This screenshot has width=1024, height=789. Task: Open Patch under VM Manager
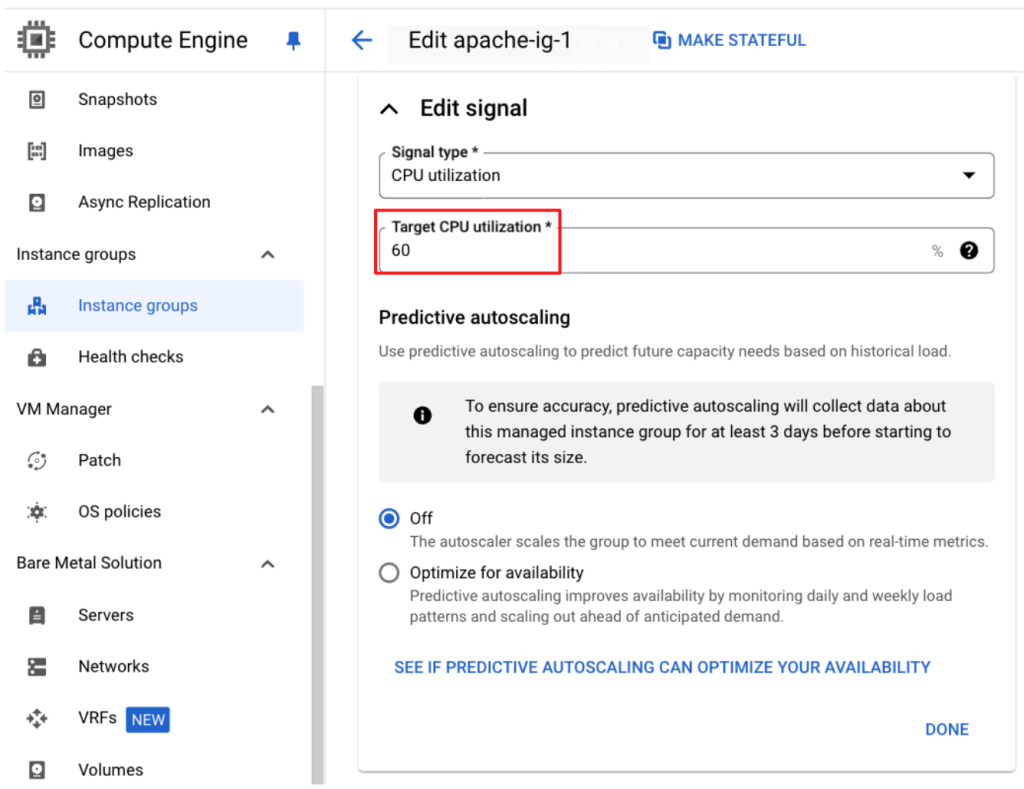point(99,460)
